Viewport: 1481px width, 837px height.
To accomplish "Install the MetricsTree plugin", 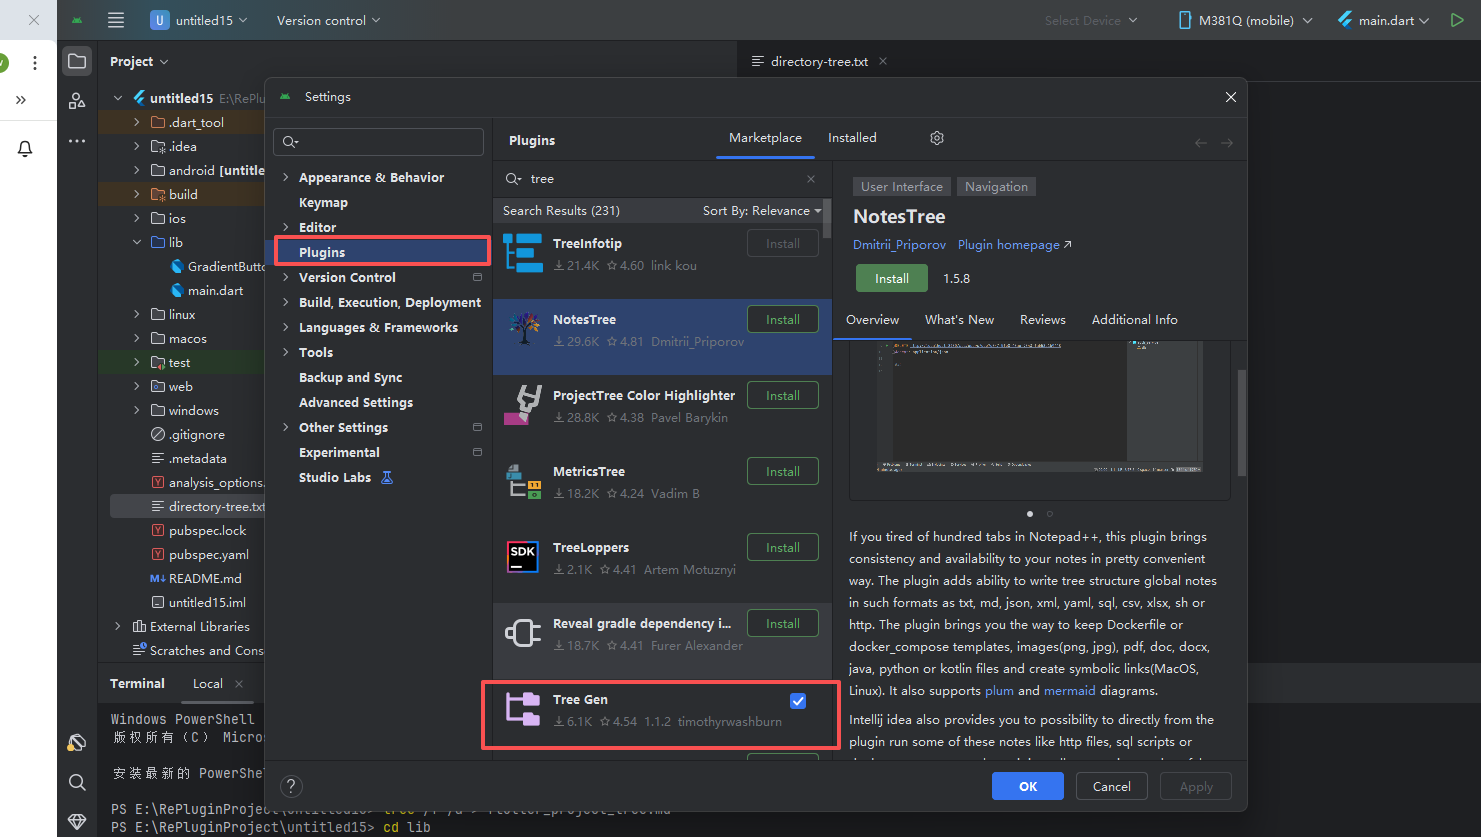I will click(x=783, y=471).
